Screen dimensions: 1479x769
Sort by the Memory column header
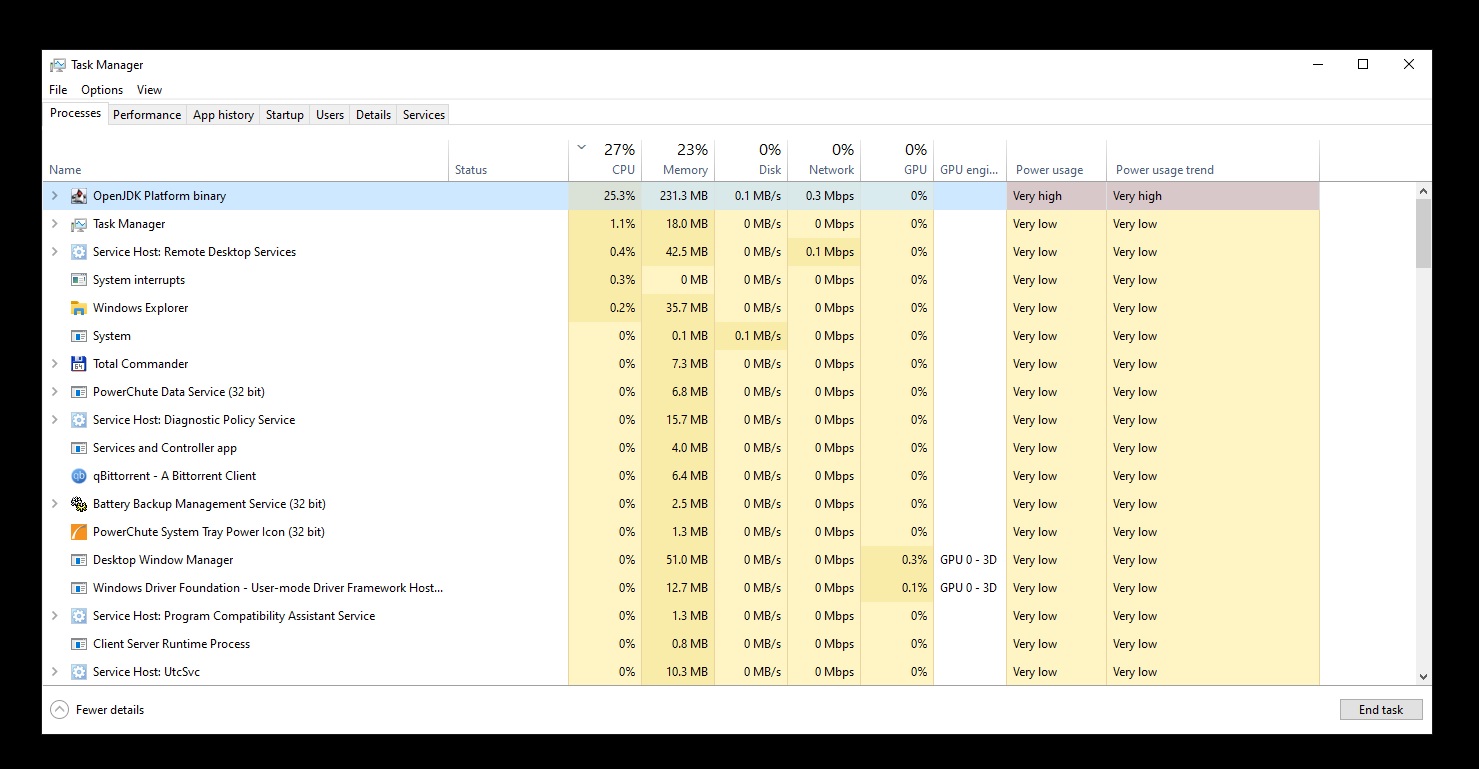click(678, 160)
